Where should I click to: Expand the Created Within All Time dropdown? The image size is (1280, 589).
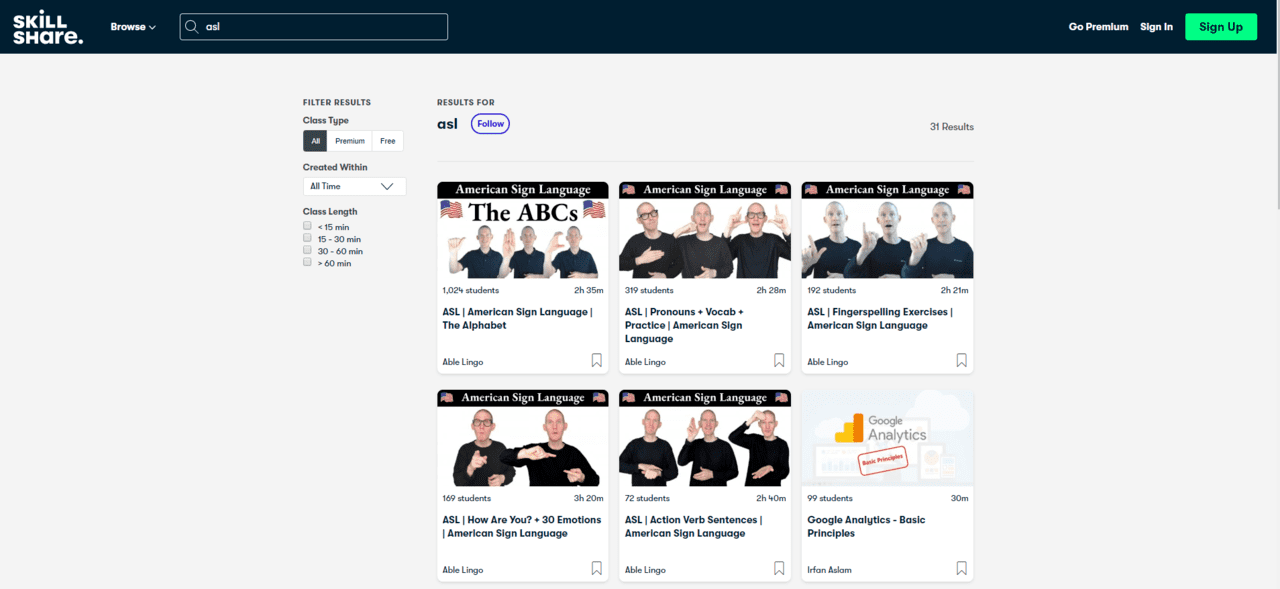pos(354,186)
